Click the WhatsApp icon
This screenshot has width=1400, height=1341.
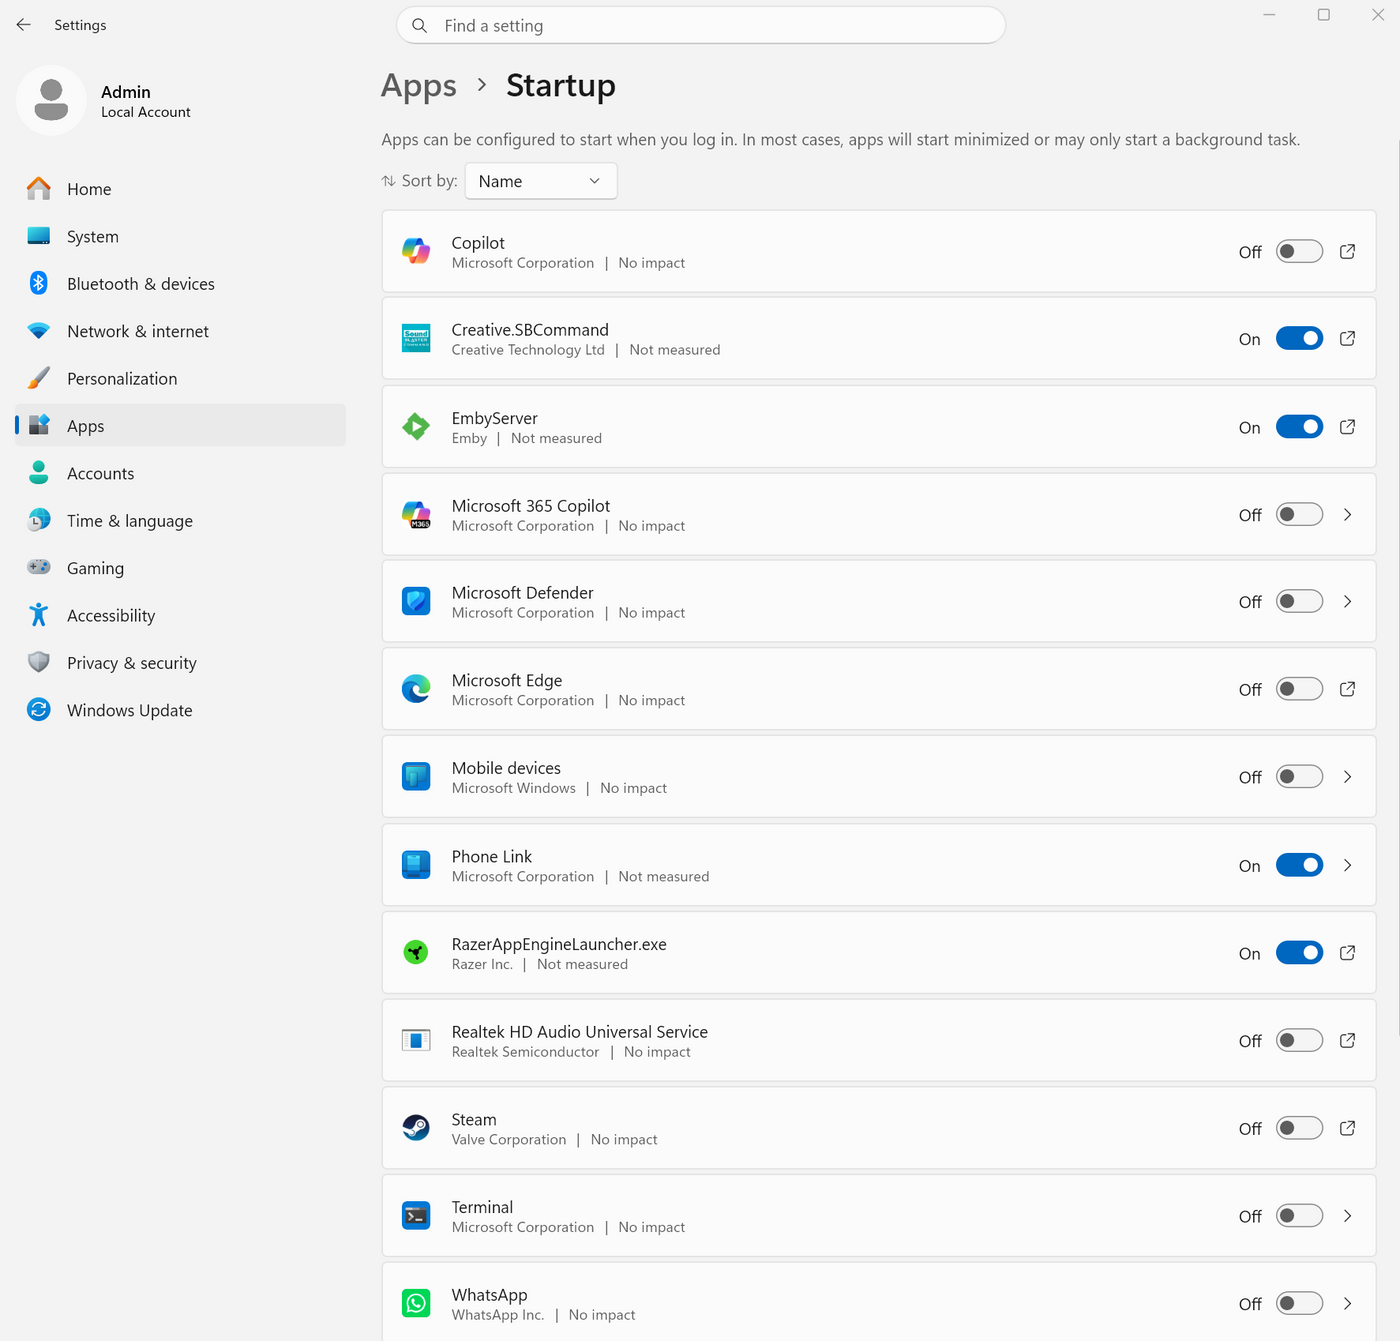(x=416, y=1303)
